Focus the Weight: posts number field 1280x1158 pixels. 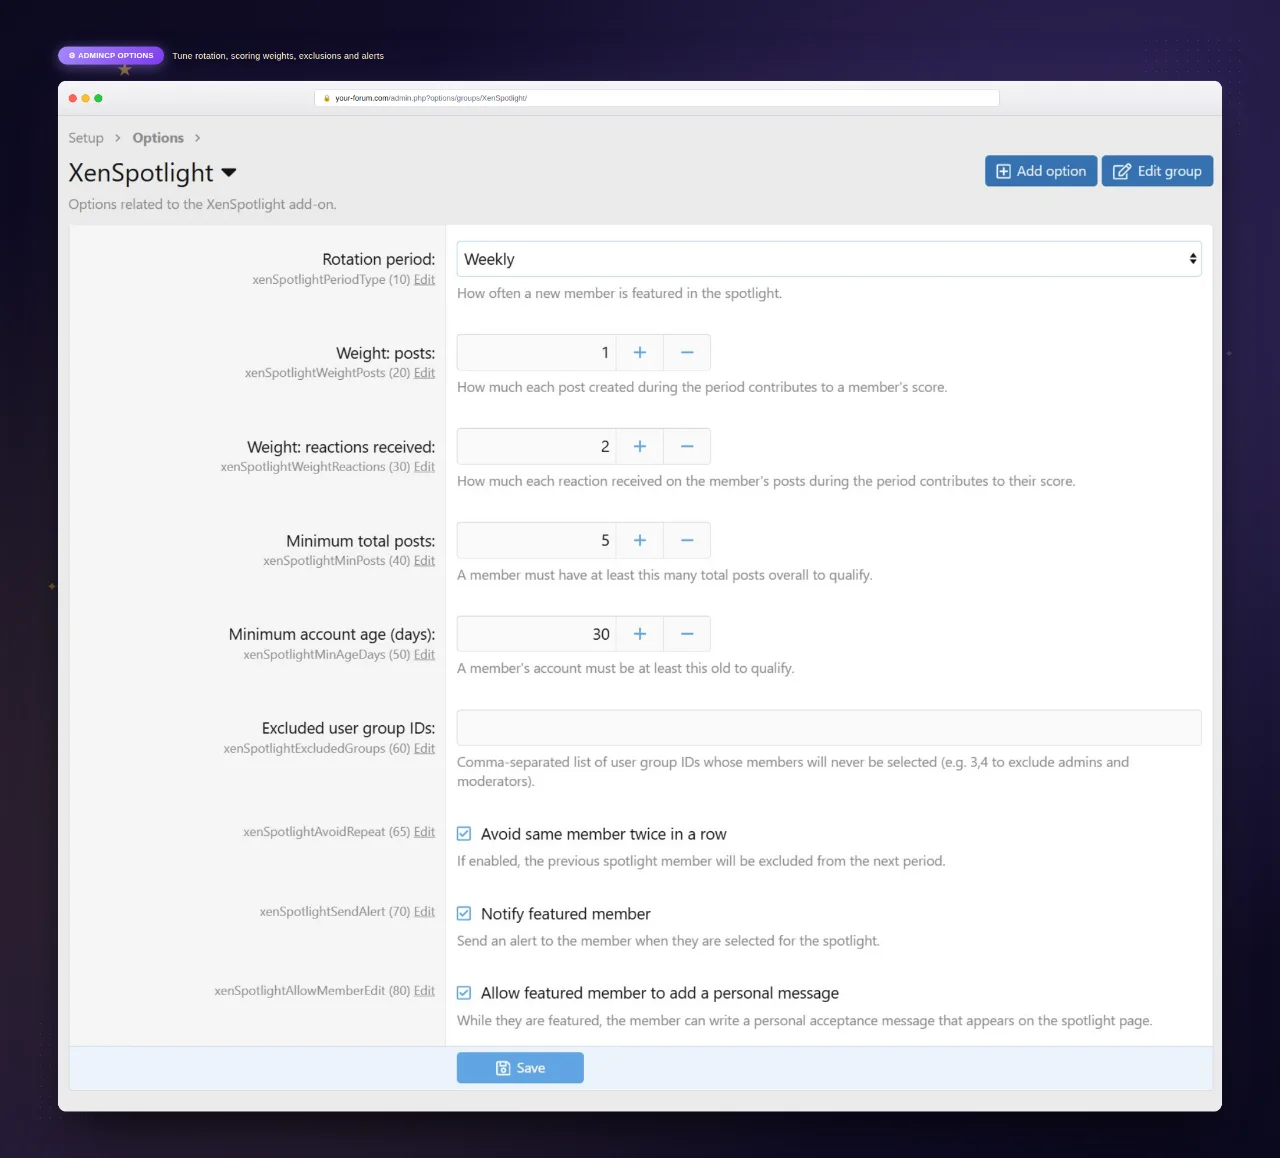pos(537,353)
